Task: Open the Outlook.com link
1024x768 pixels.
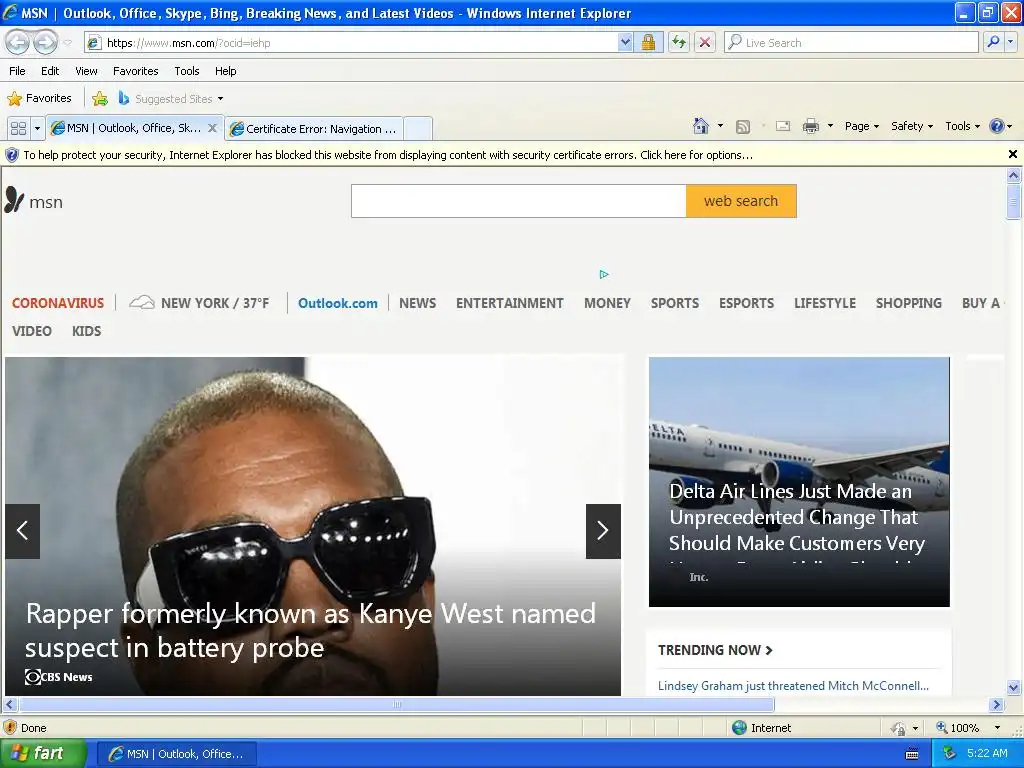Action: [338, 303]
